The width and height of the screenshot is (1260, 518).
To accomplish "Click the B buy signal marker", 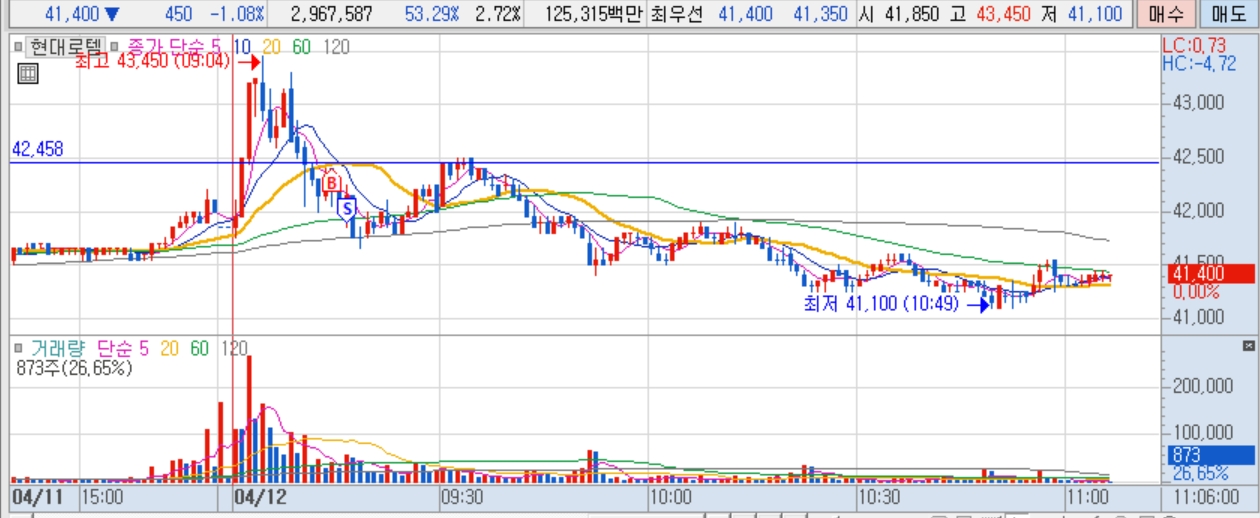I will [333, 184].
